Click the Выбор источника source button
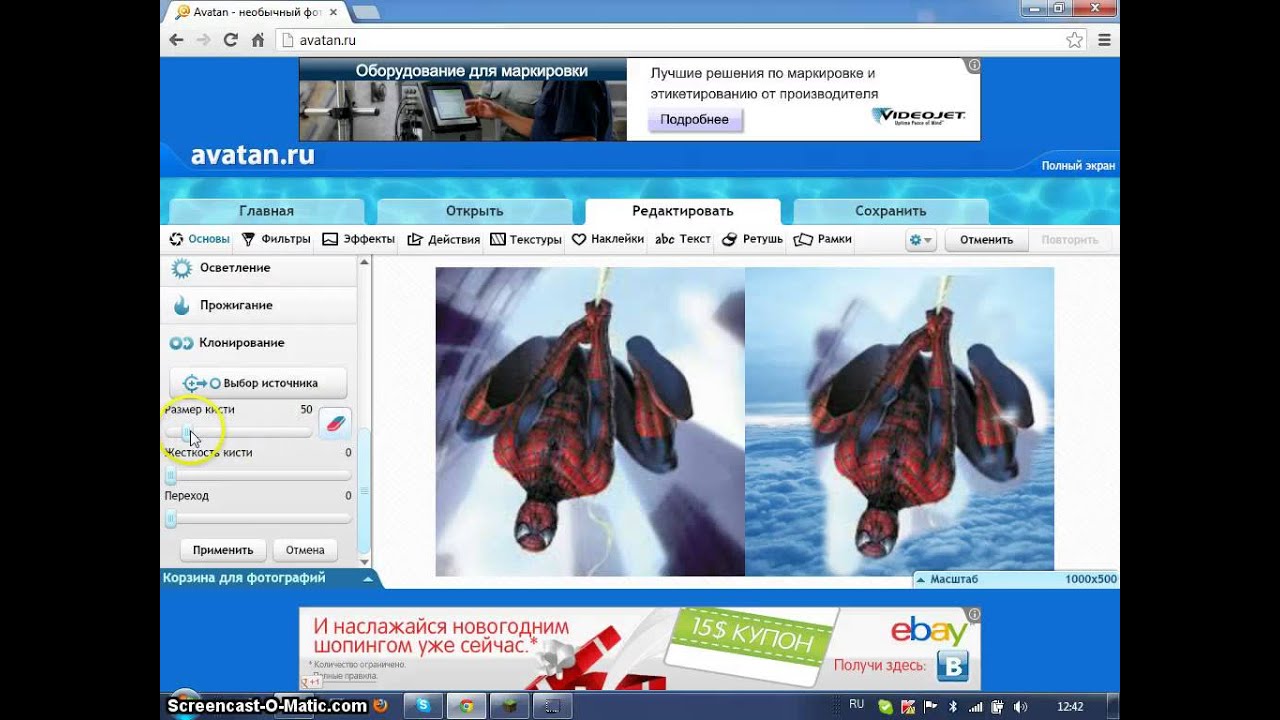 258,383
